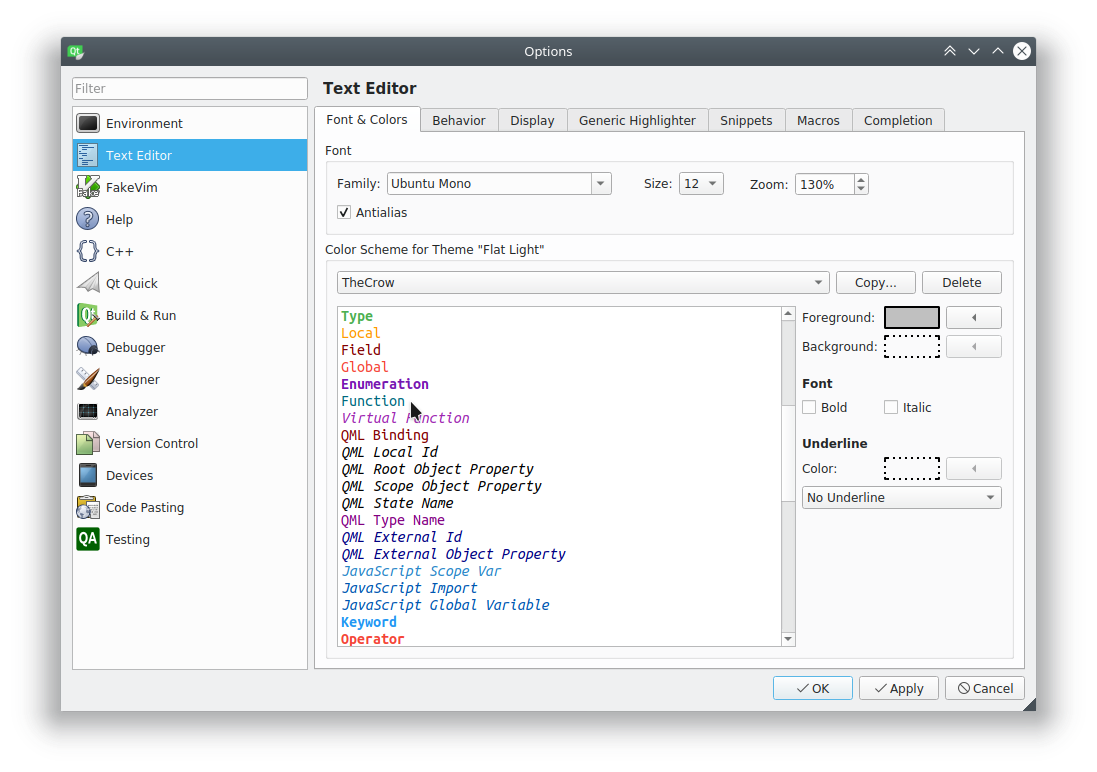
Task: Enable the Bold font checkbox
Action: point(810,407)
